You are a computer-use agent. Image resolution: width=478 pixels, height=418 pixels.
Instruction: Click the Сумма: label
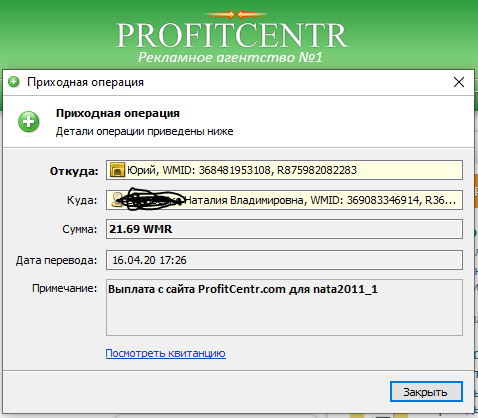79,229
